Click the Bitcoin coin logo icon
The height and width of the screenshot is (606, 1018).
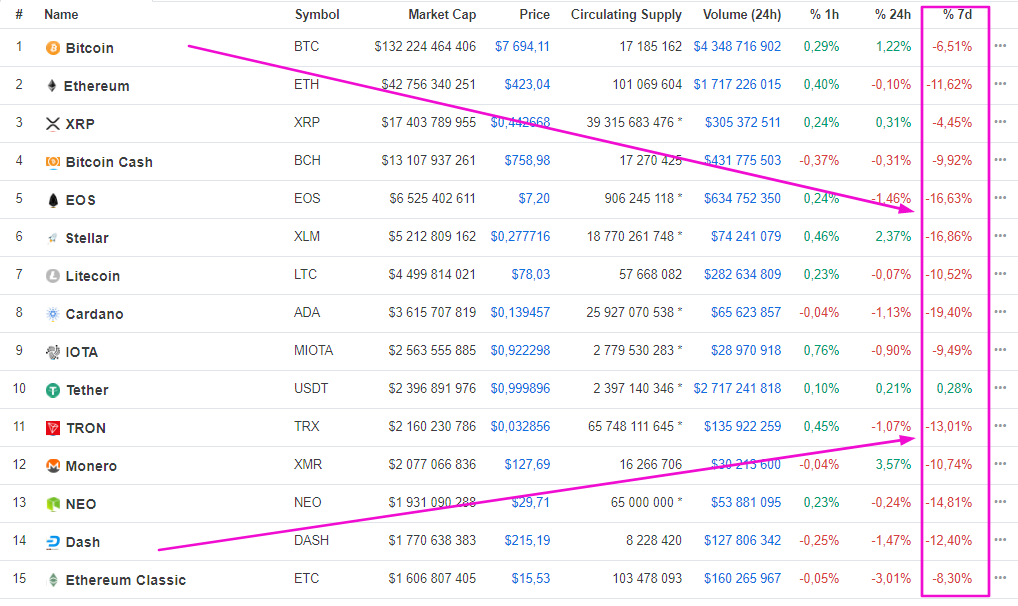pos(53,48)
